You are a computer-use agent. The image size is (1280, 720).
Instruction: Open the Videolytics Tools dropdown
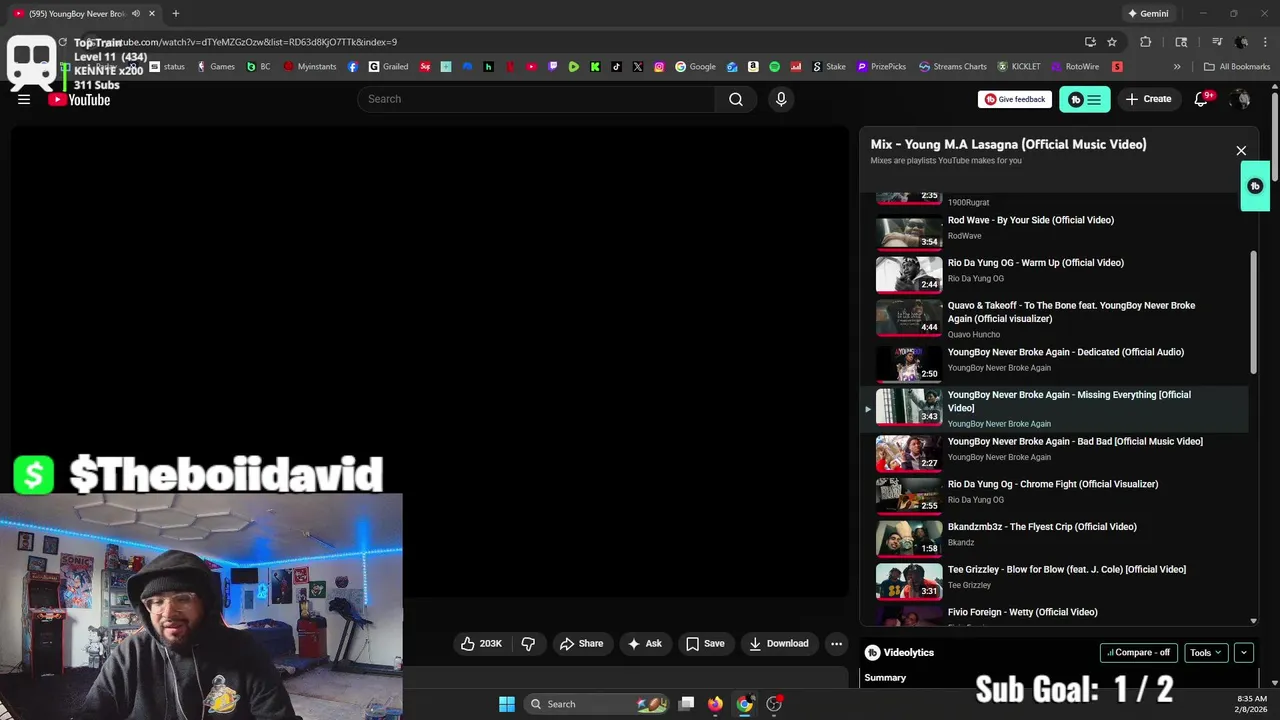[1206, 652]
